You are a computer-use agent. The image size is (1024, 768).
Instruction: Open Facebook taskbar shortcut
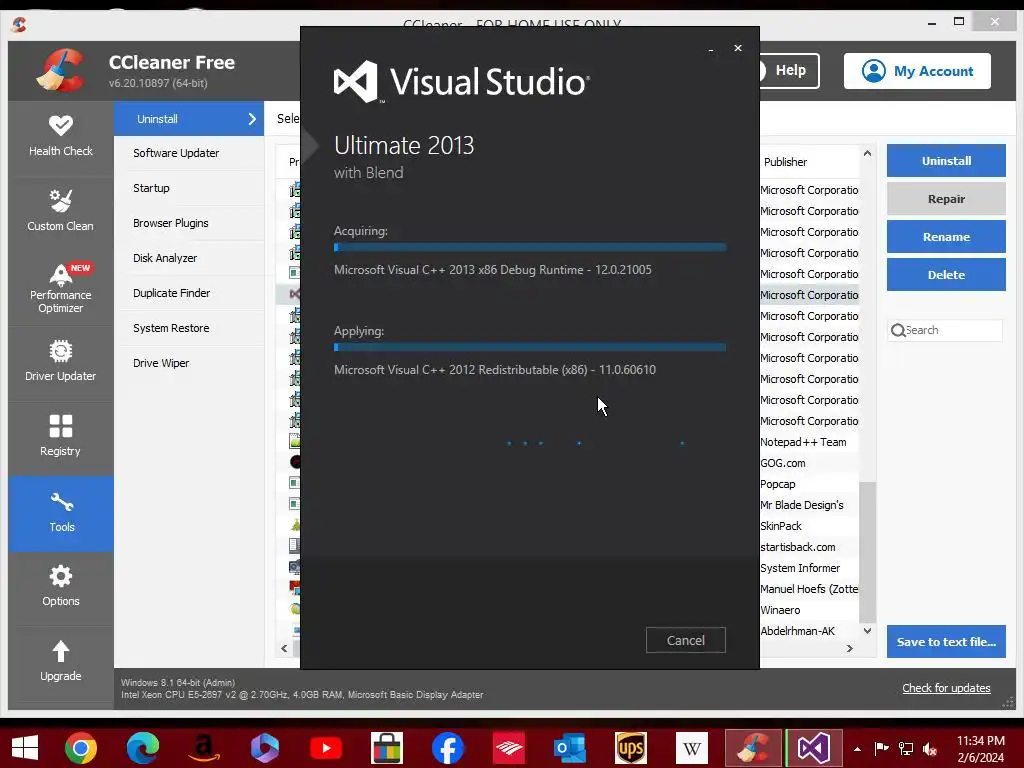(448, 748)
